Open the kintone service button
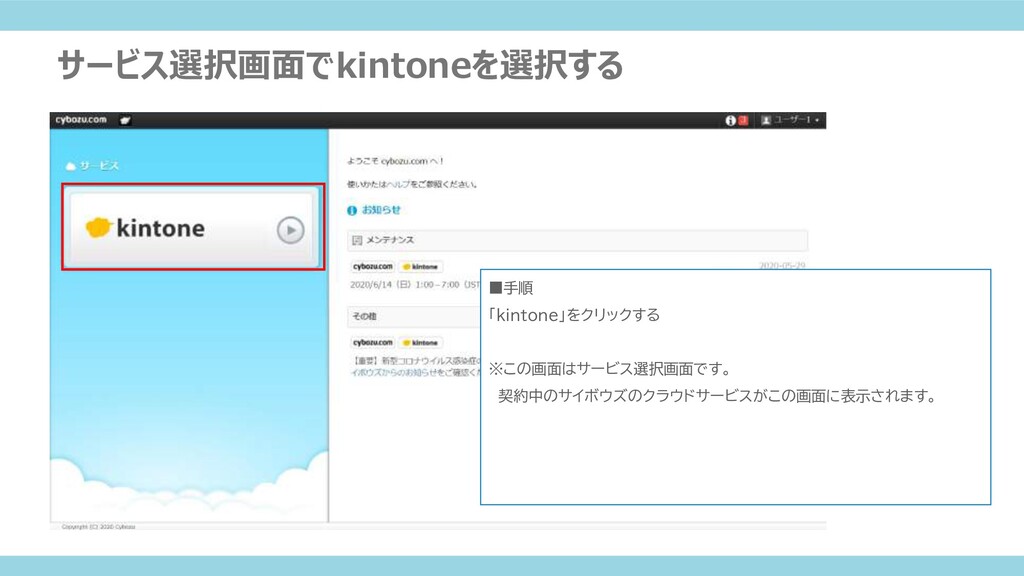Screen dimensions: 1024x576 pyautogui.click(x=193, y=228)
